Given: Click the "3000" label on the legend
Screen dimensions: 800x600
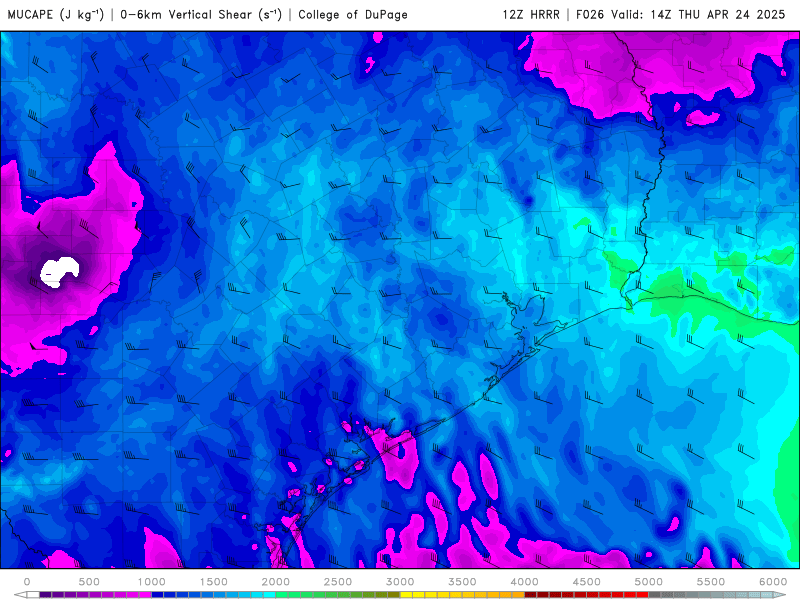Looking at the screenshot, I should pyautogui.click(x=400, y=582).
